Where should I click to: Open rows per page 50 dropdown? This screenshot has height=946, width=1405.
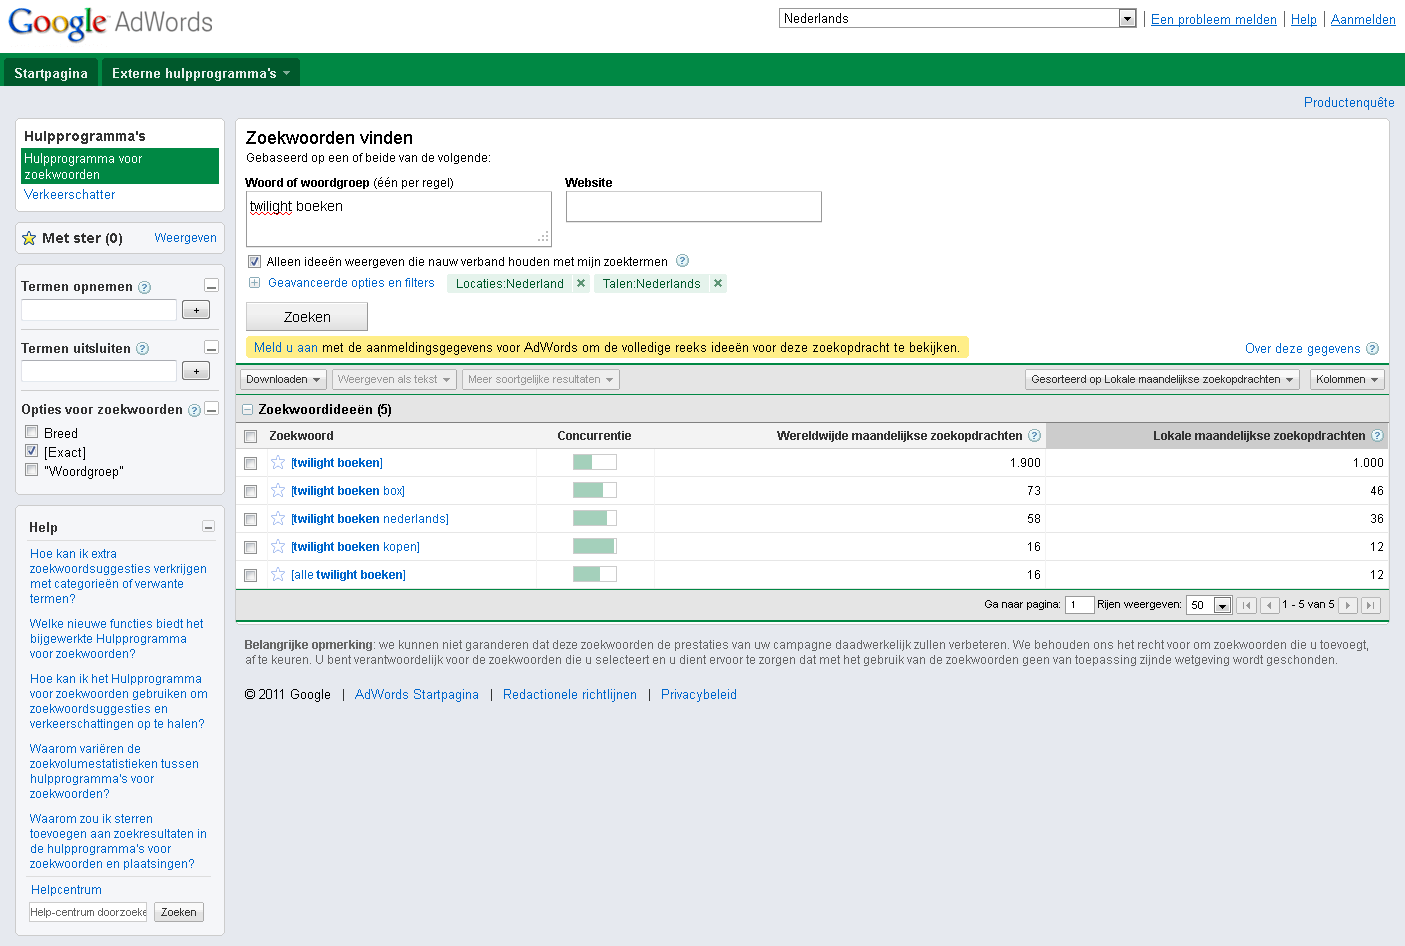[x=1209, y=605]
